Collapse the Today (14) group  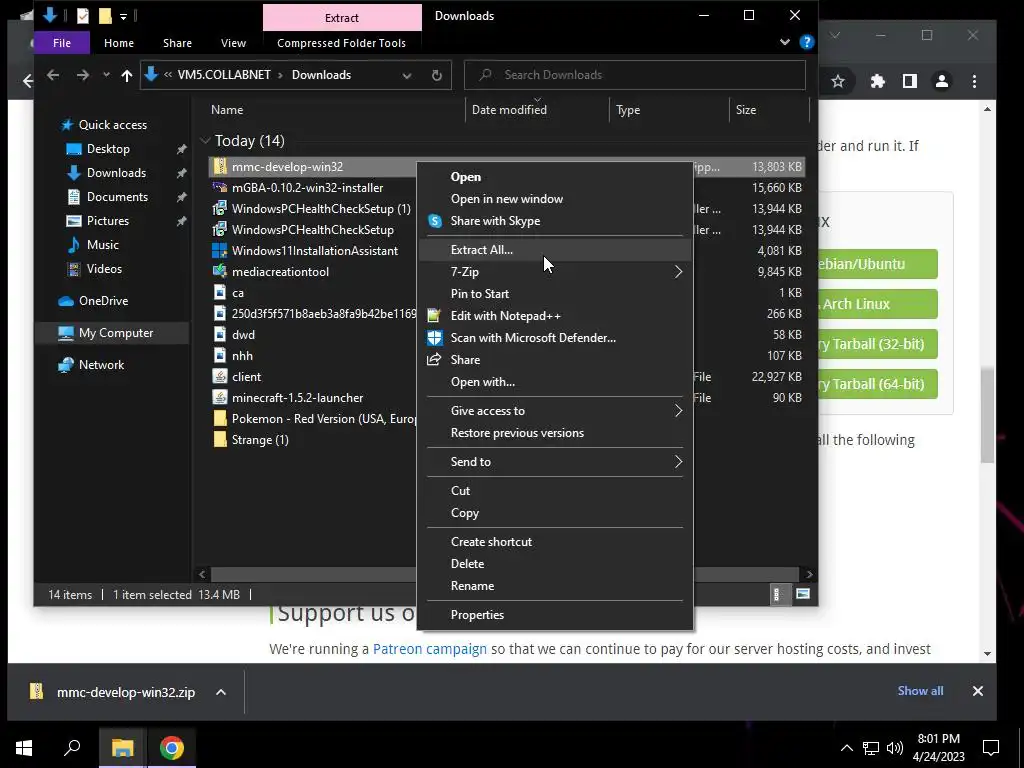tap(205, 140)
